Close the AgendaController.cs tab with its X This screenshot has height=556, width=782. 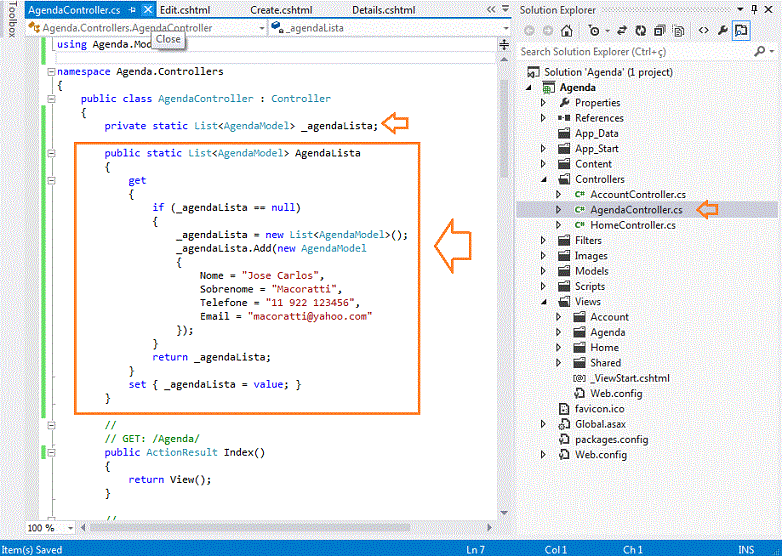[148, 9]
